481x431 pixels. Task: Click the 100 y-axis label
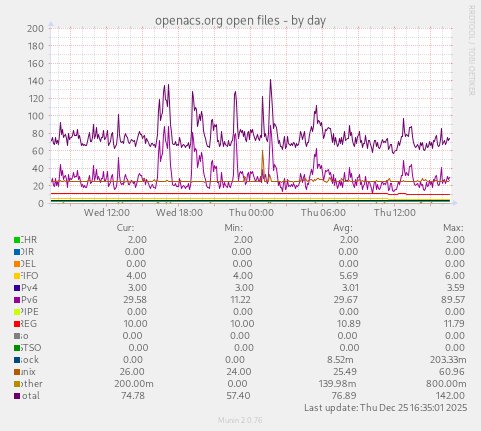[x=35, y=116]
